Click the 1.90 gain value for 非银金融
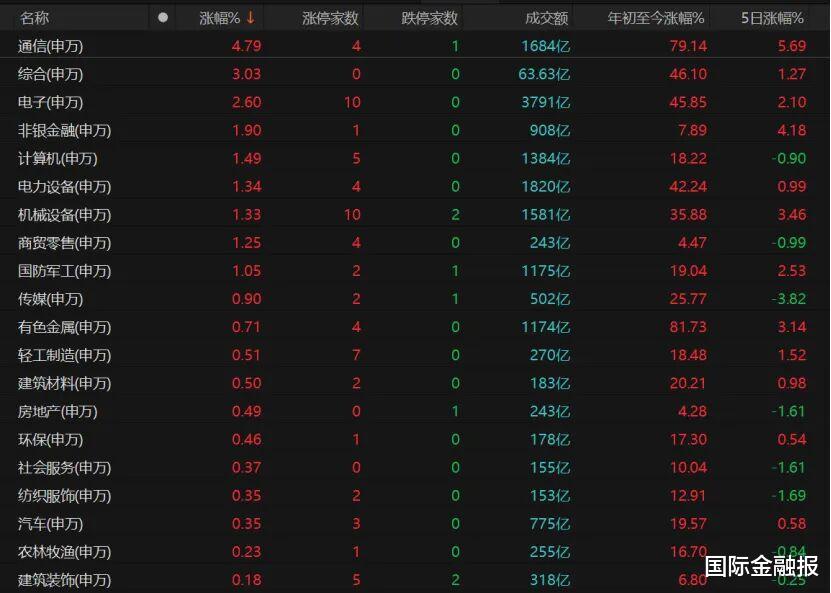831x593 pixels. coord(246,130)
